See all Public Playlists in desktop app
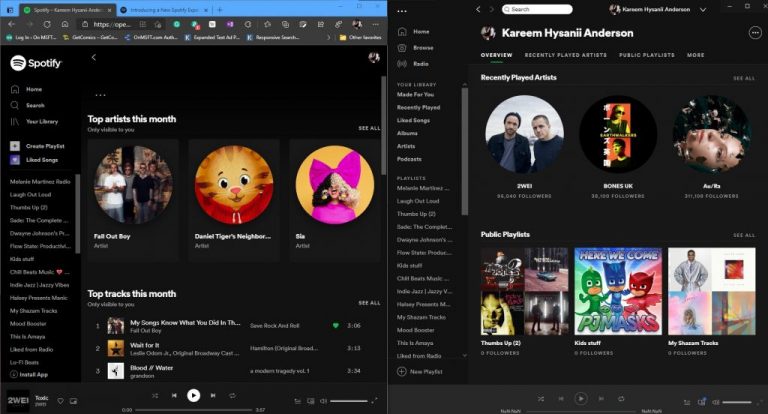Screen dimensions: 768x414 [744, 235]
